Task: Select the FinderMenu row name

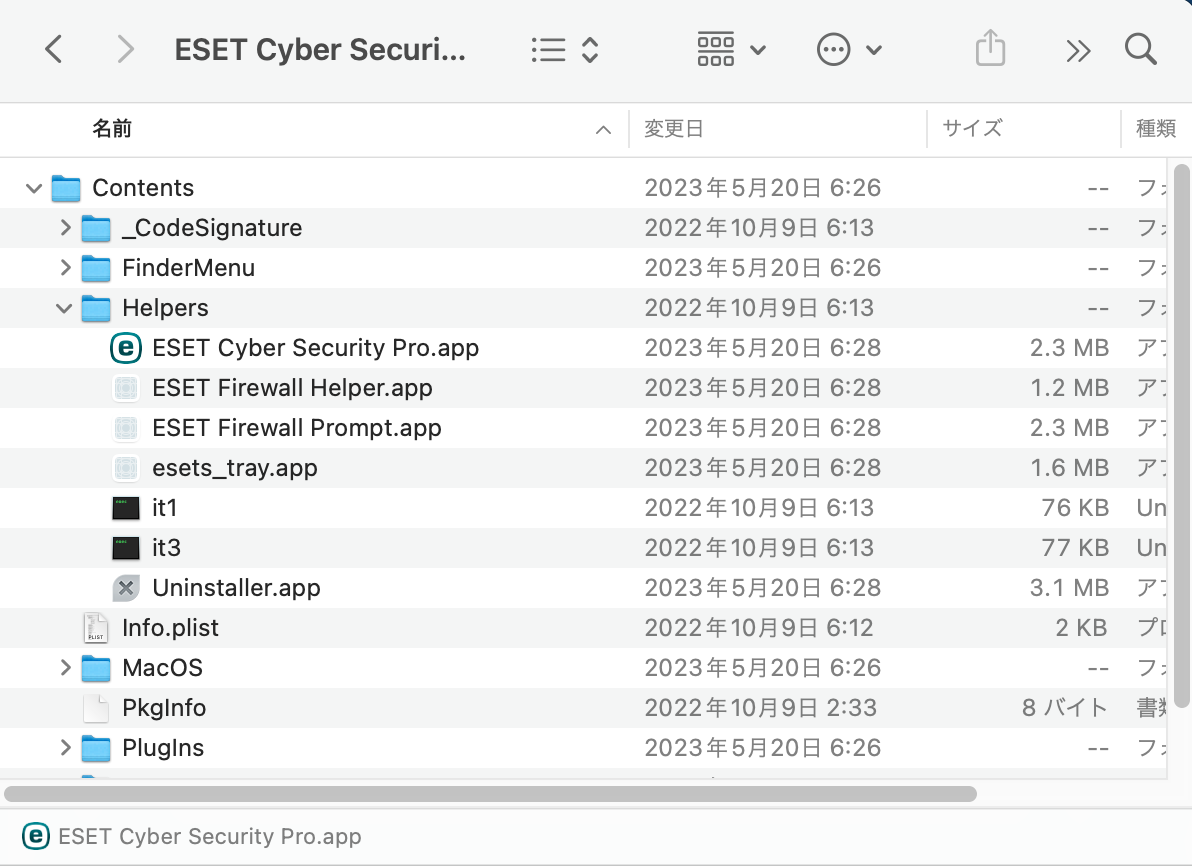Action: [x=189, y=268]
